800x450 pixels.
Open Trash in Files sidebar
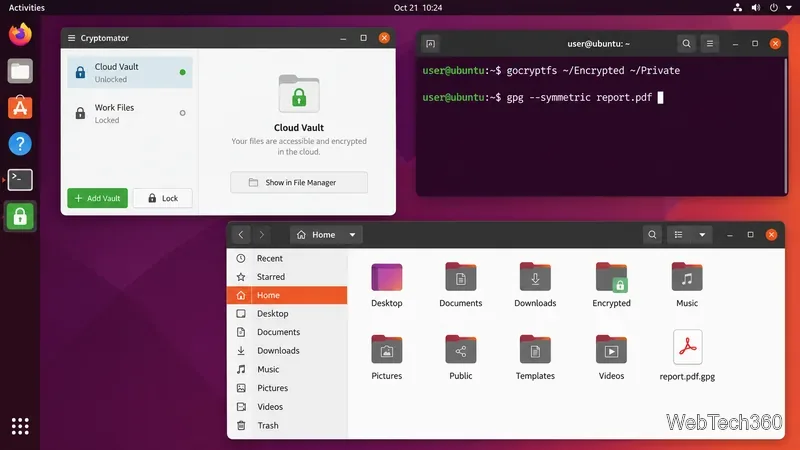tap(287, 425)
